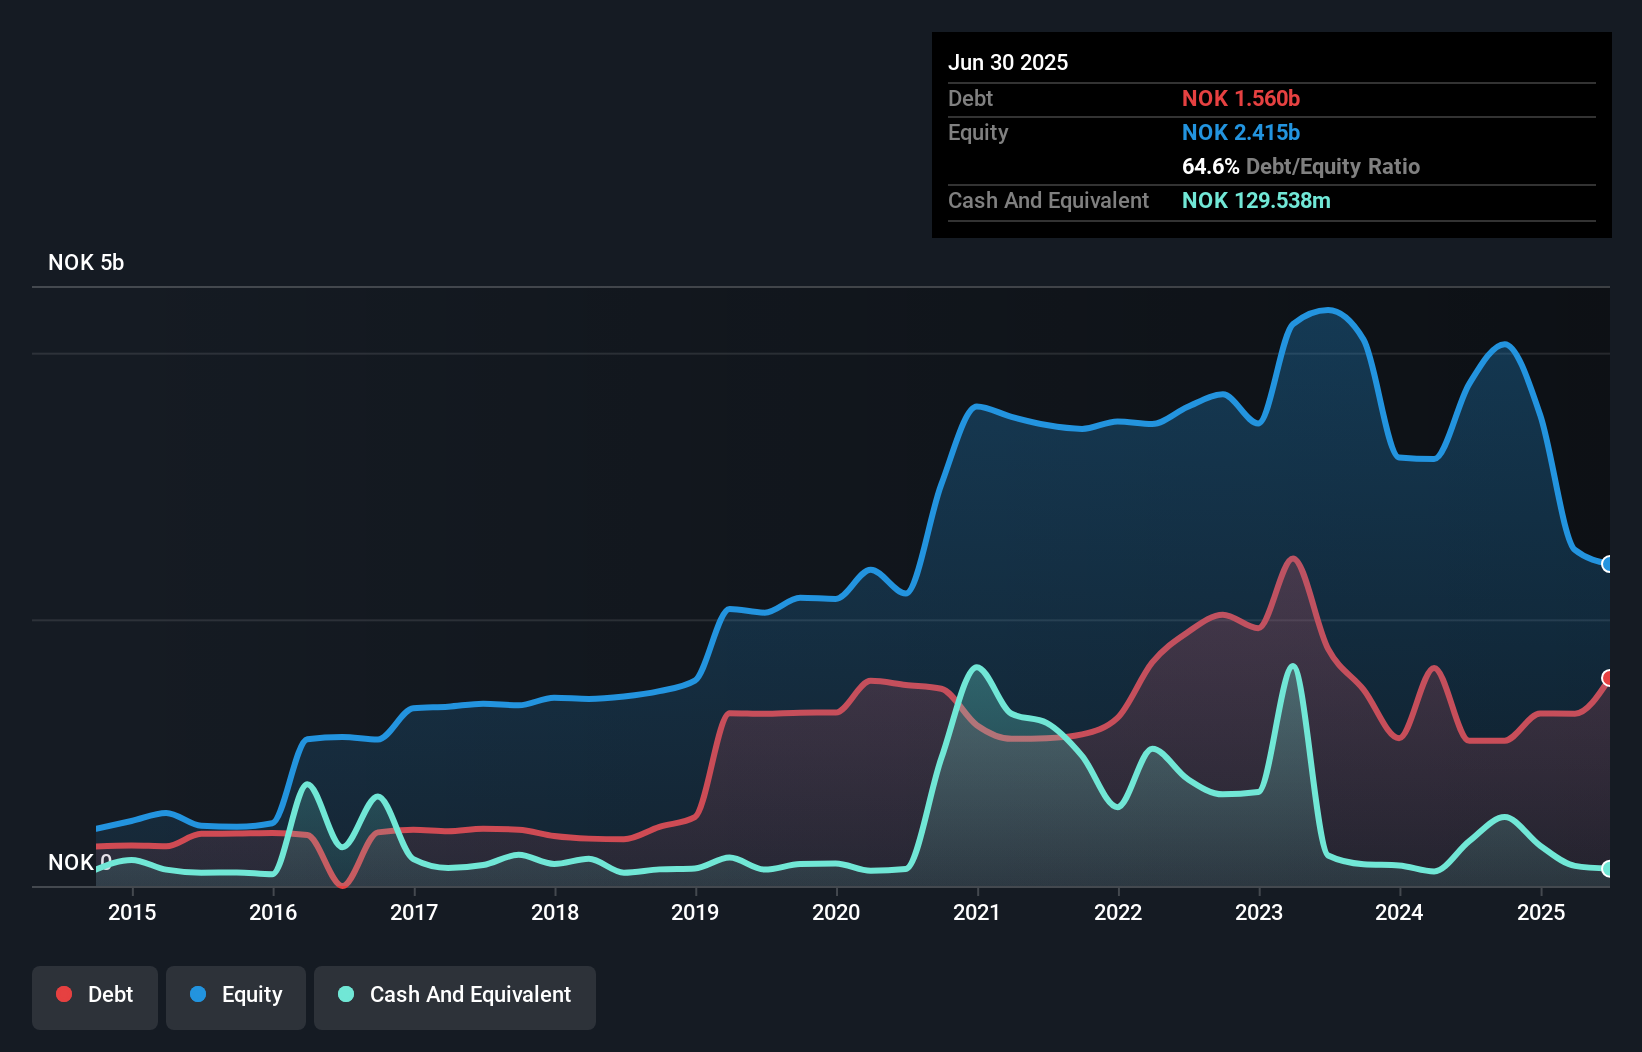This screenshot has width=1642, height=1052.
Task: Click the 64.6% ratio indicator
Action: pyautogui.click(x=1209, y=166)
